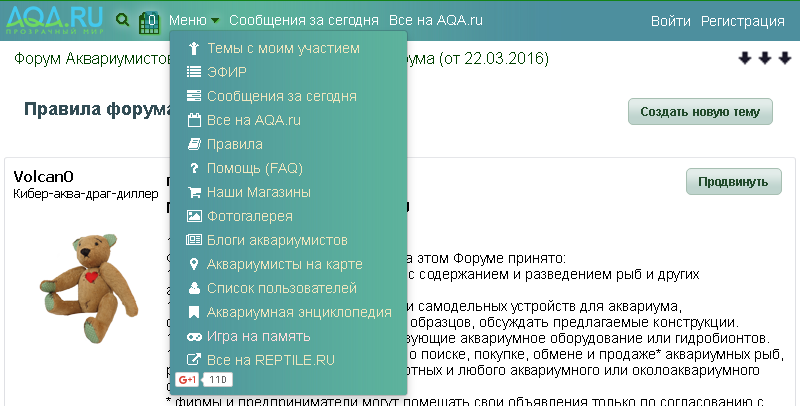The width and height of the screenshot is (800, 406).
Task: Open search via the magnifier icon
Action: [122, 20]
